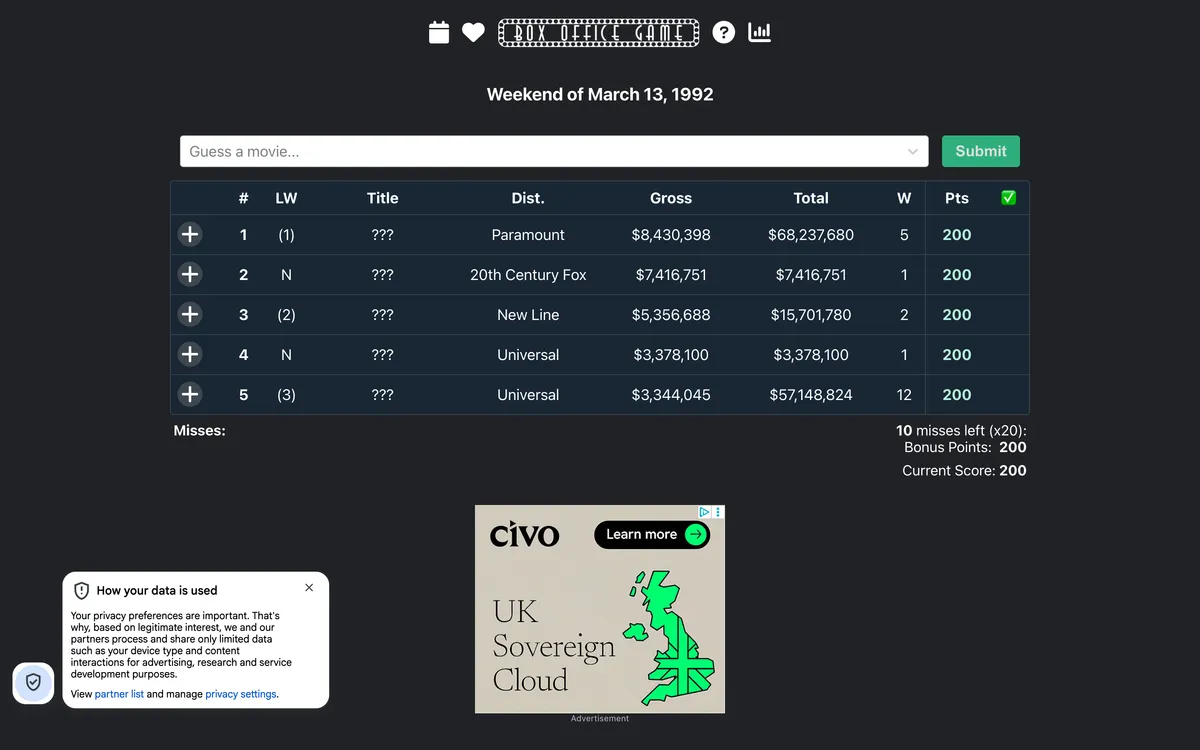The image size is (1200, 750).
Task: Click the ad choices icon
Action: pos(705,512)
